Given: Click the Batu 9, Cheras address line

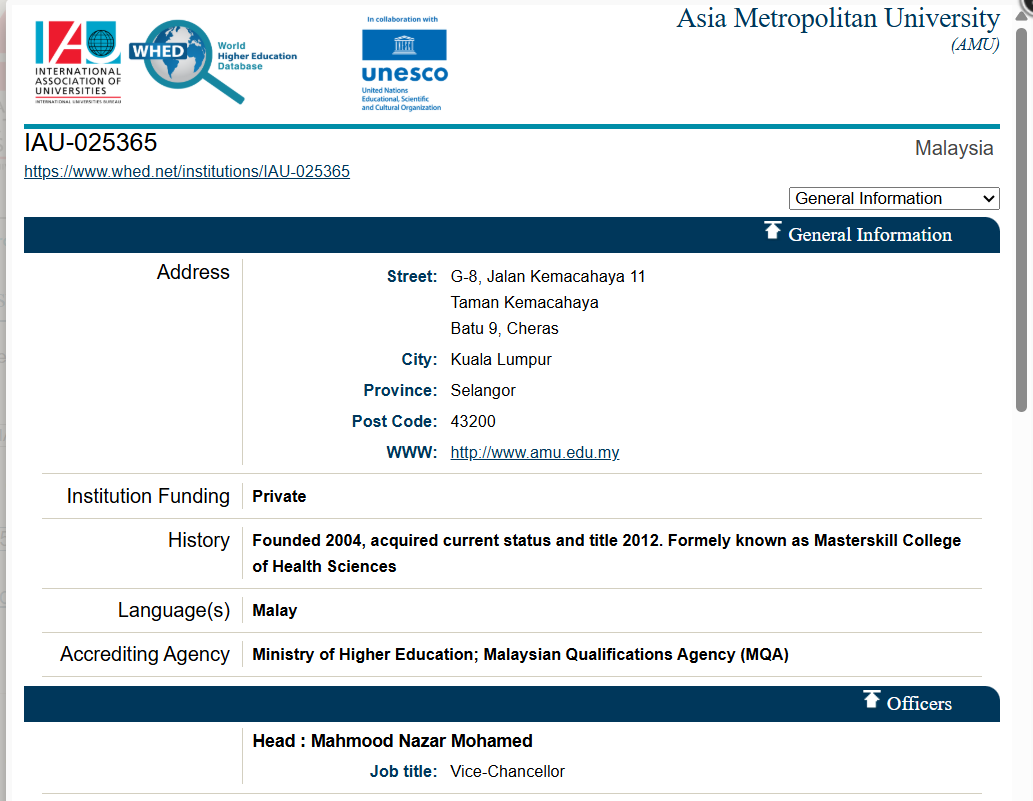Looking at the screenshot, I should 505,329.
